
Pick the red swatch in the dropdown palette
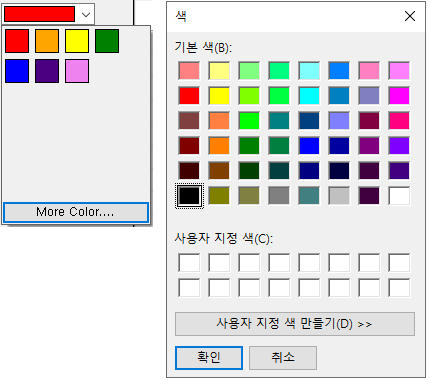tap(17, 41)
